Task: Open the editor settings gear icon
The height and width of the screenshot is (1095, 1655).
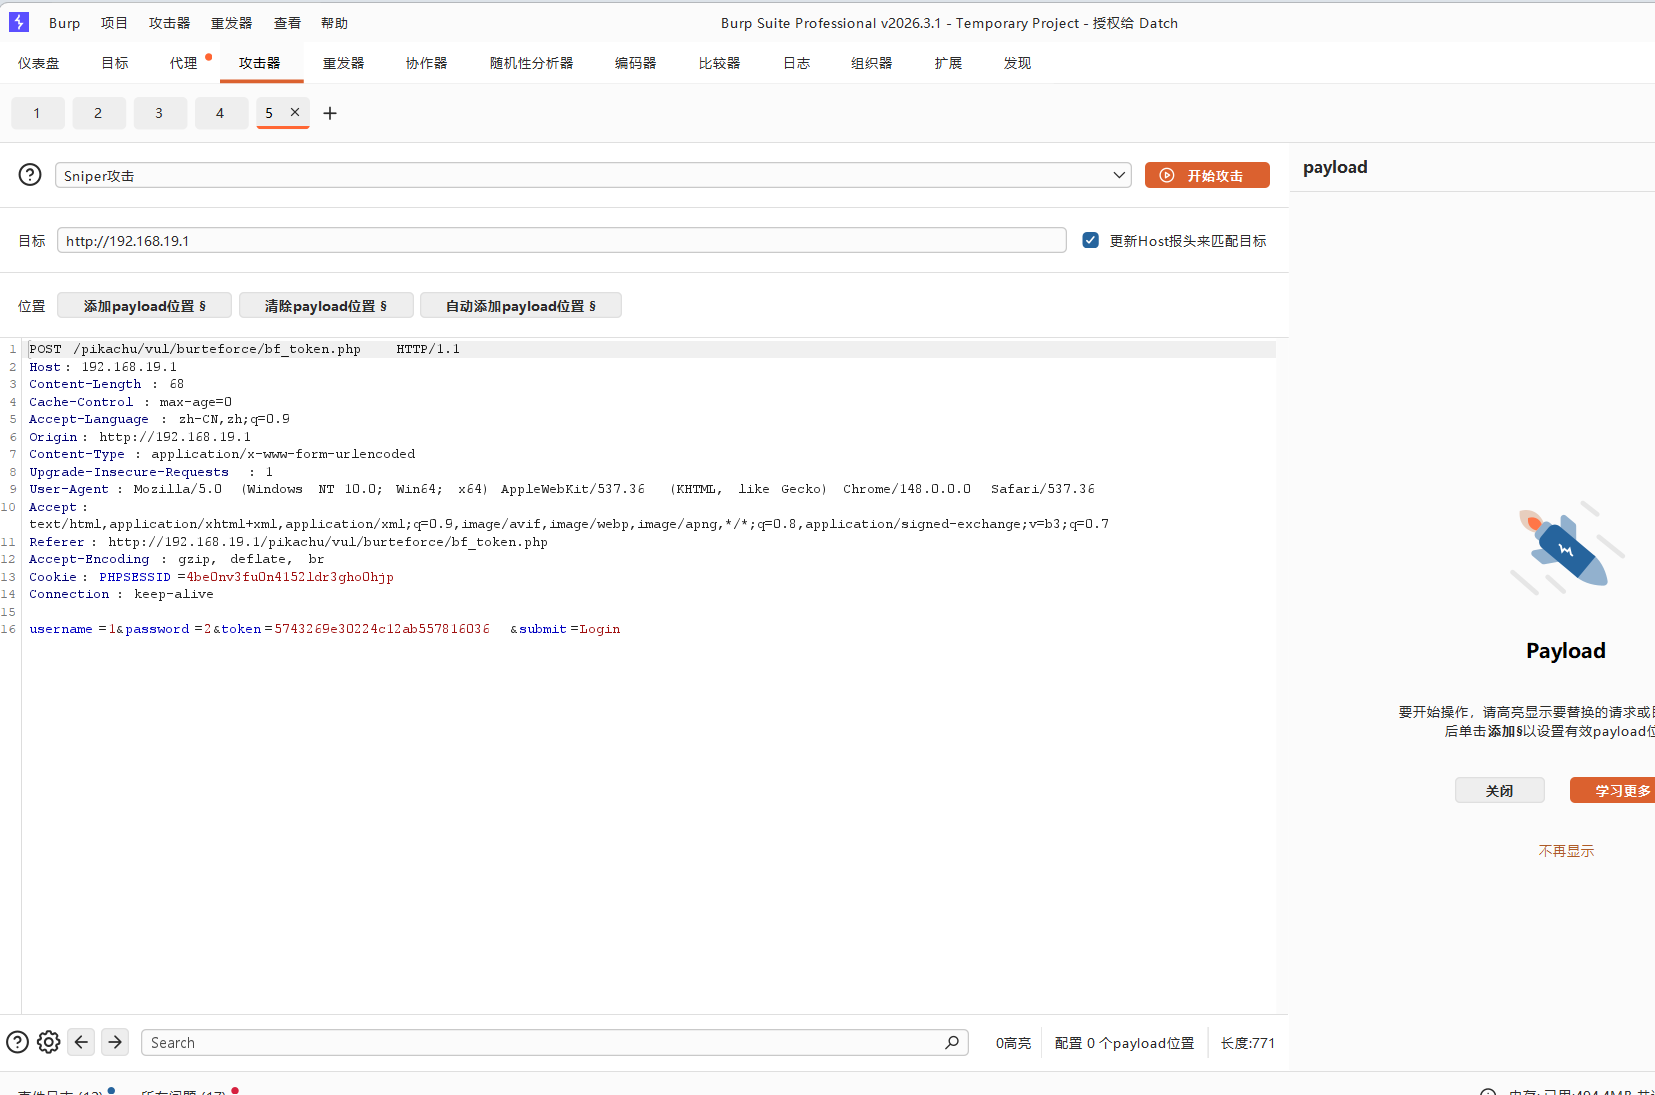Action: 49,1042
